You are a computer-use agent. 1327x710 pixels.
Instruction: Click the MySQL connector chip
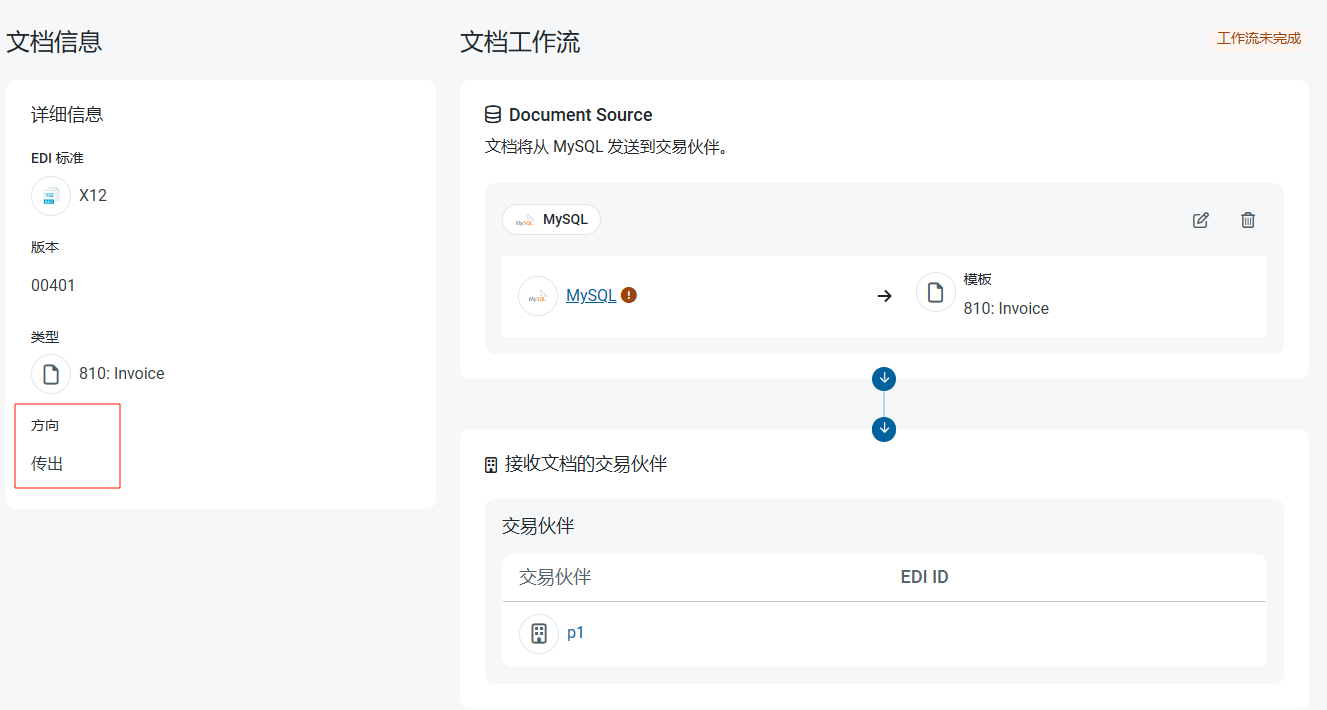coord(551,220)
